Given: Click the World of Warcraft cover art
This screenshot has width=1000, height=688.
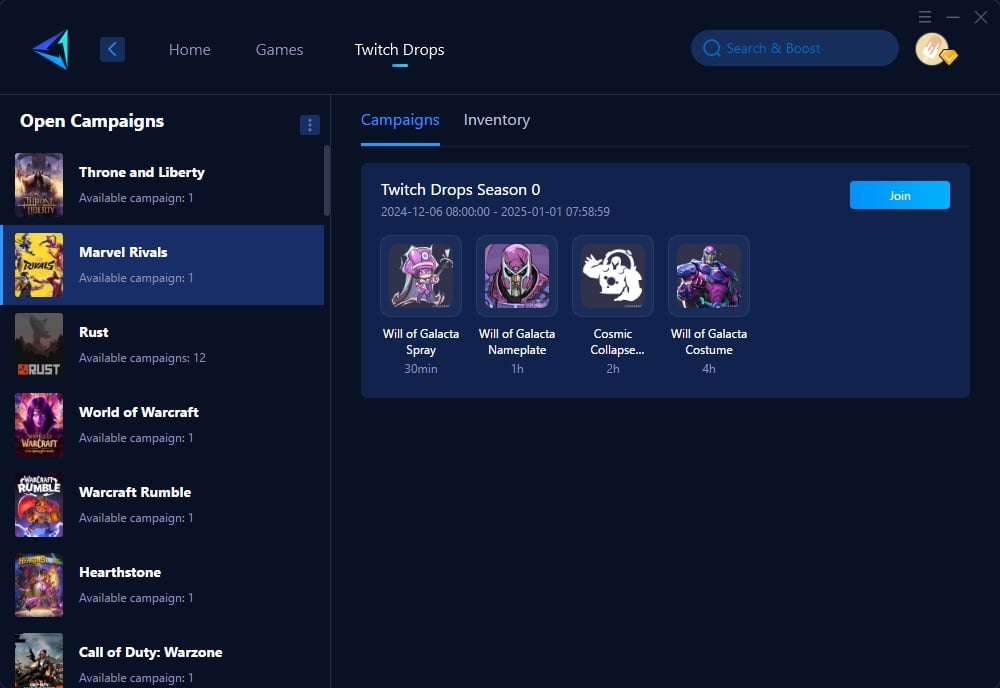Looking at the screenshot, I should pos(39,425).
